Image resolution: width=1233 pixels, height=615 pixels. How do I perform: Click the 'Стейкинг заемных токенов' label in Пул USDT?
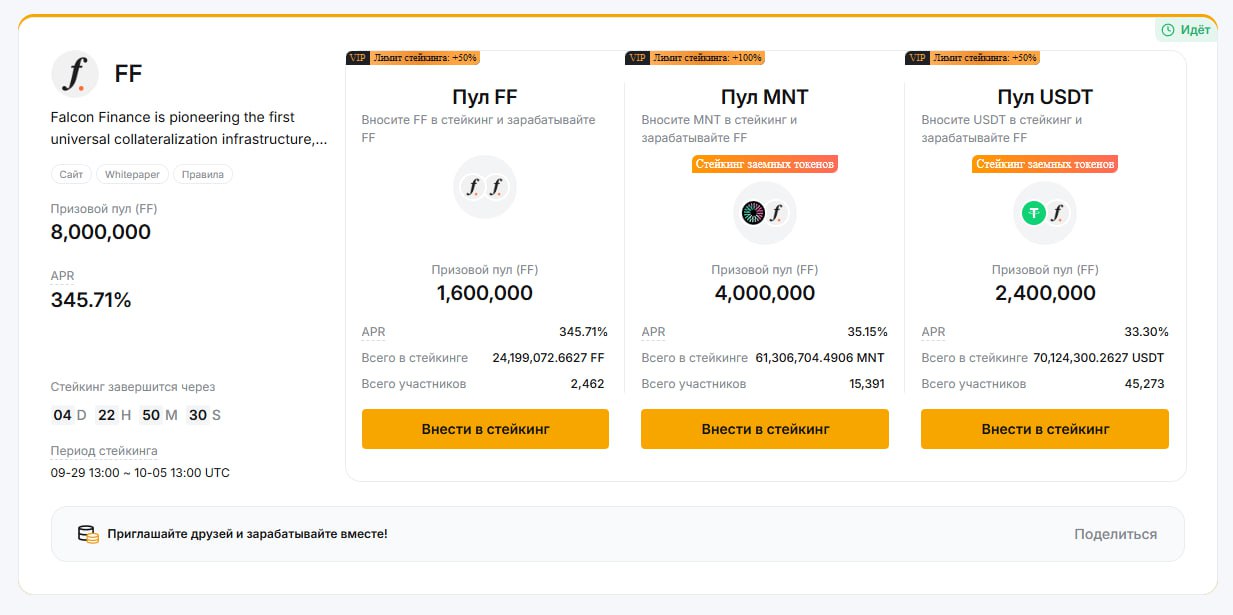(1045, 163)
